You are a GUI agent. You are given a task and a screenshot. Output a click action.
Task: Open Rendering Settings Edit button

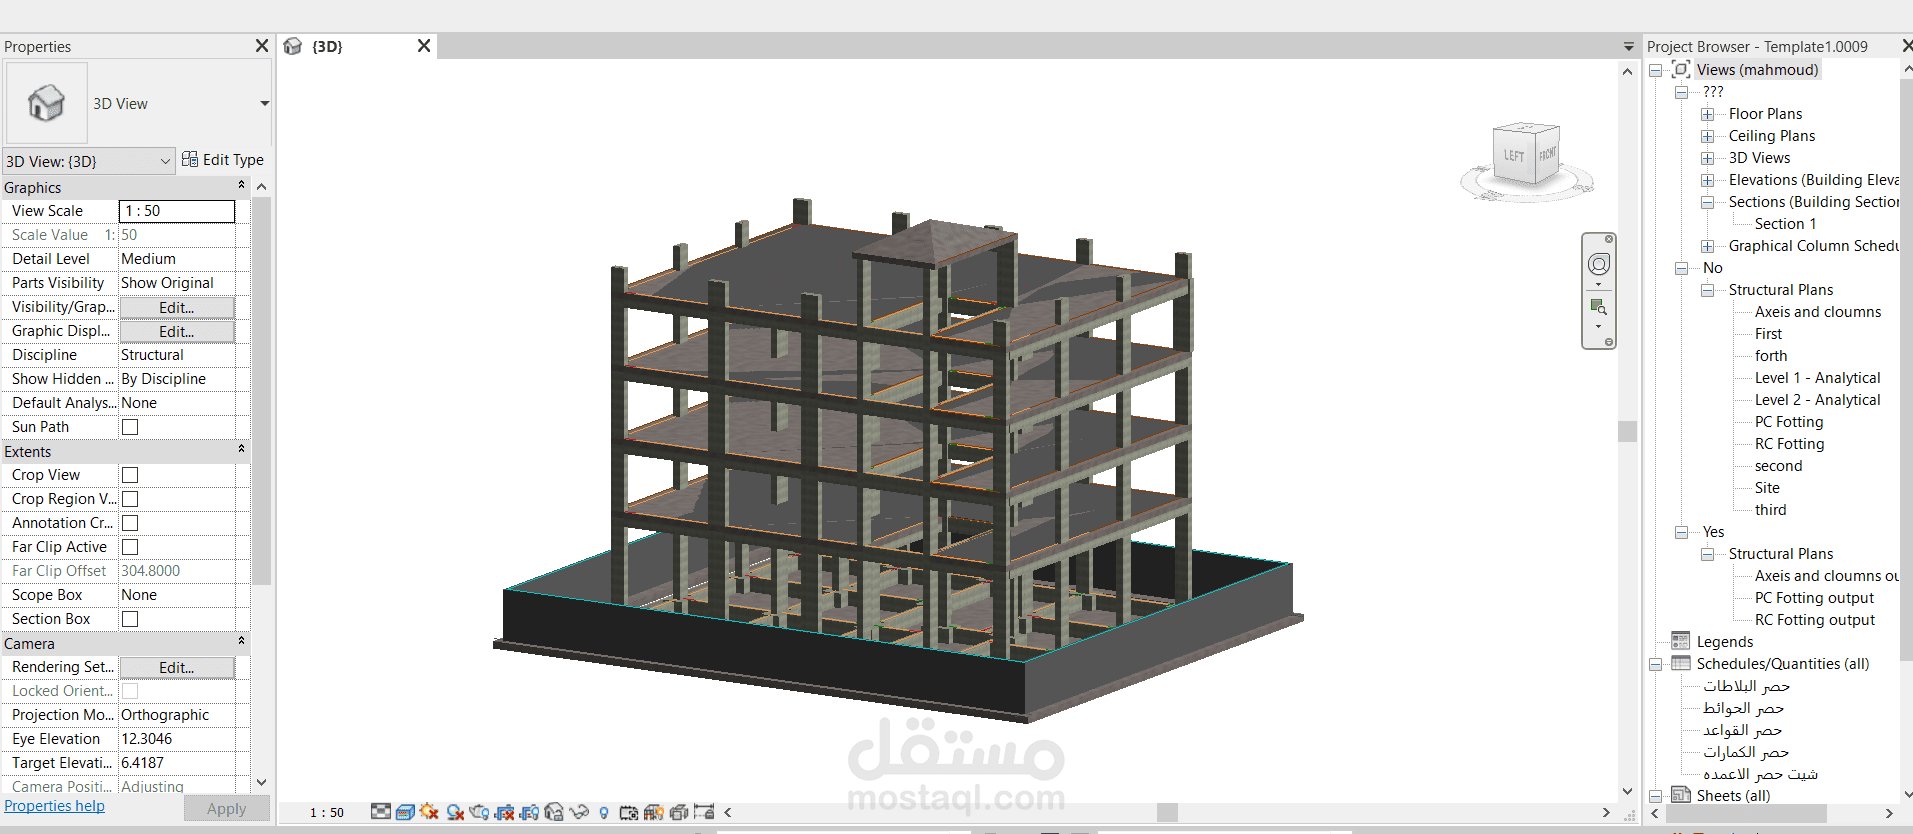click(x=177, y=667)
